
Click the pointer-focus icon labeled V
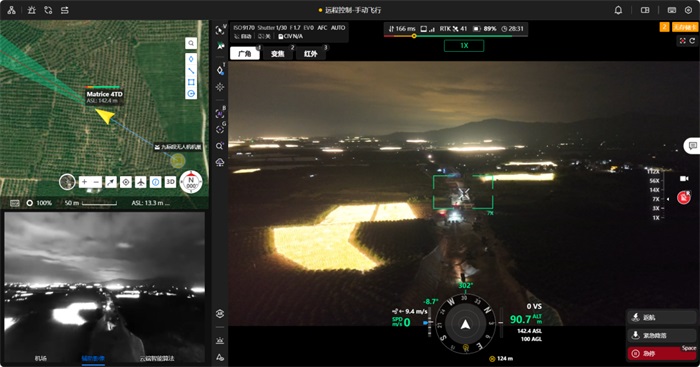220,30
